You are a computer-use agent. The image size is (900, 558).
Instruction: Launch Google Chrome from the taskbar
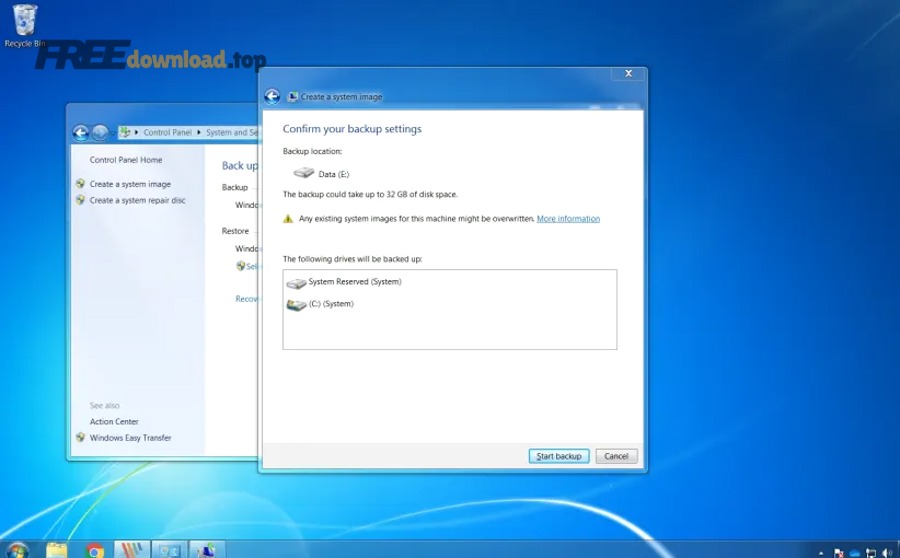(94, 551)
